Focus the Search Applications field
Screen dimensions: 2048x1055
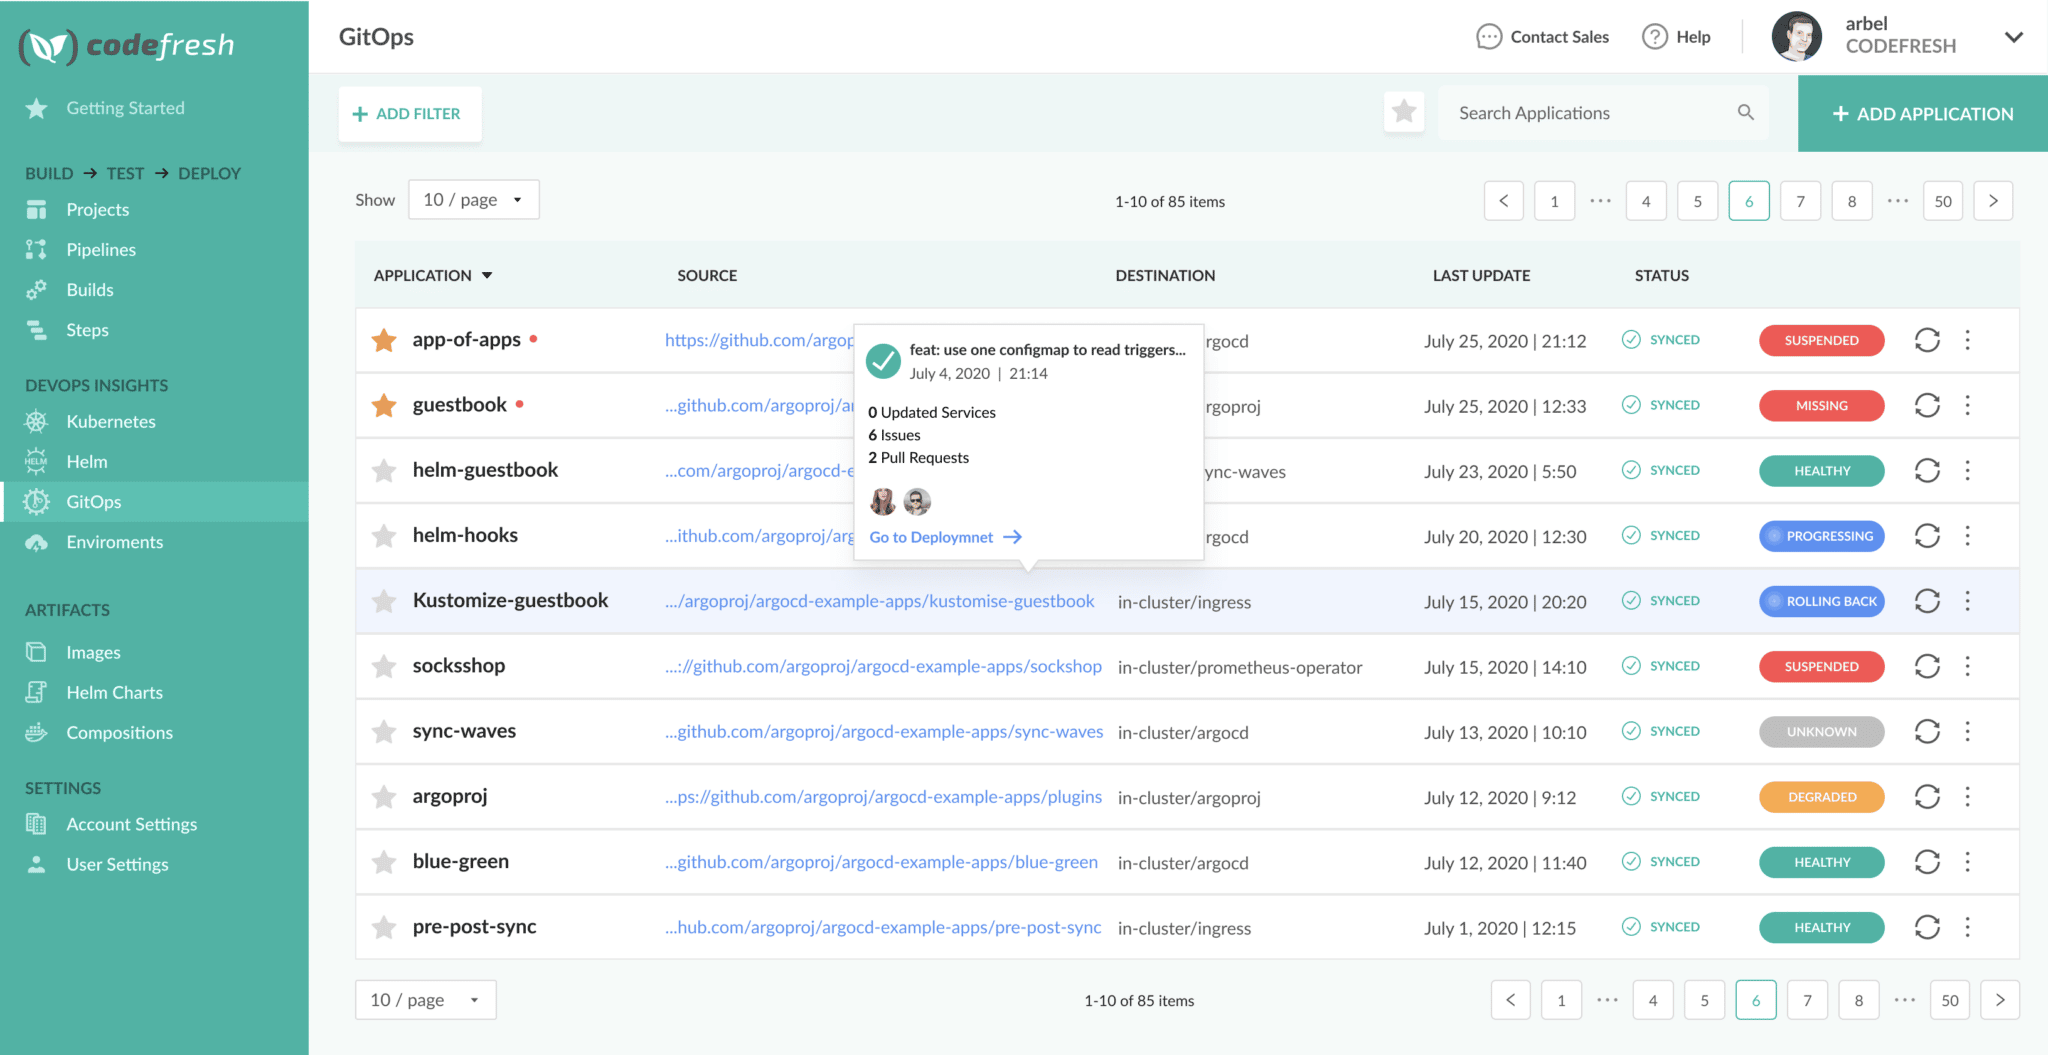click(x=1603, y=113)
